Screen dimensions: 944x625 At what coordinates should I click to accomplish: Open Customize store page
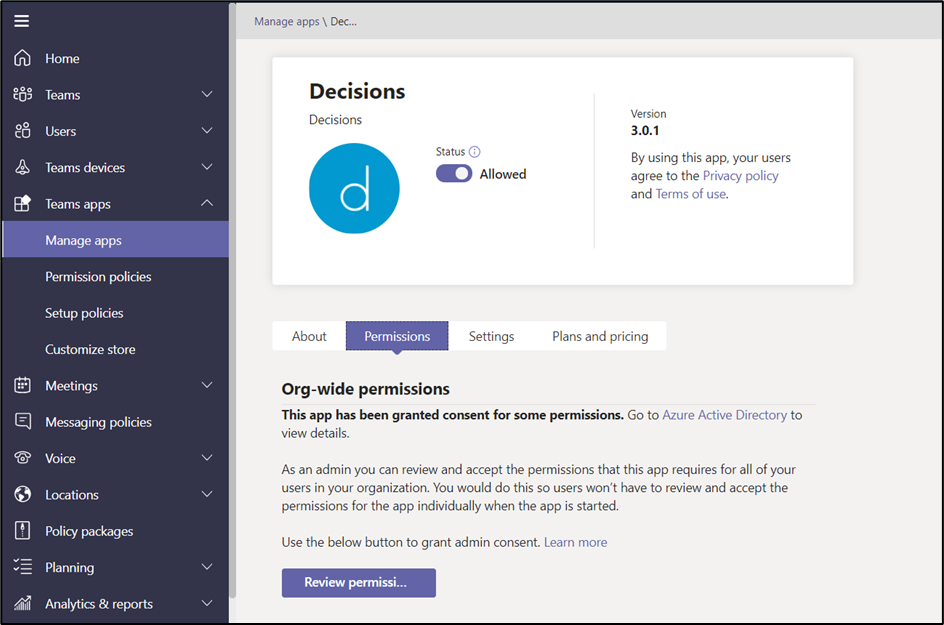[x=116, y=349]
